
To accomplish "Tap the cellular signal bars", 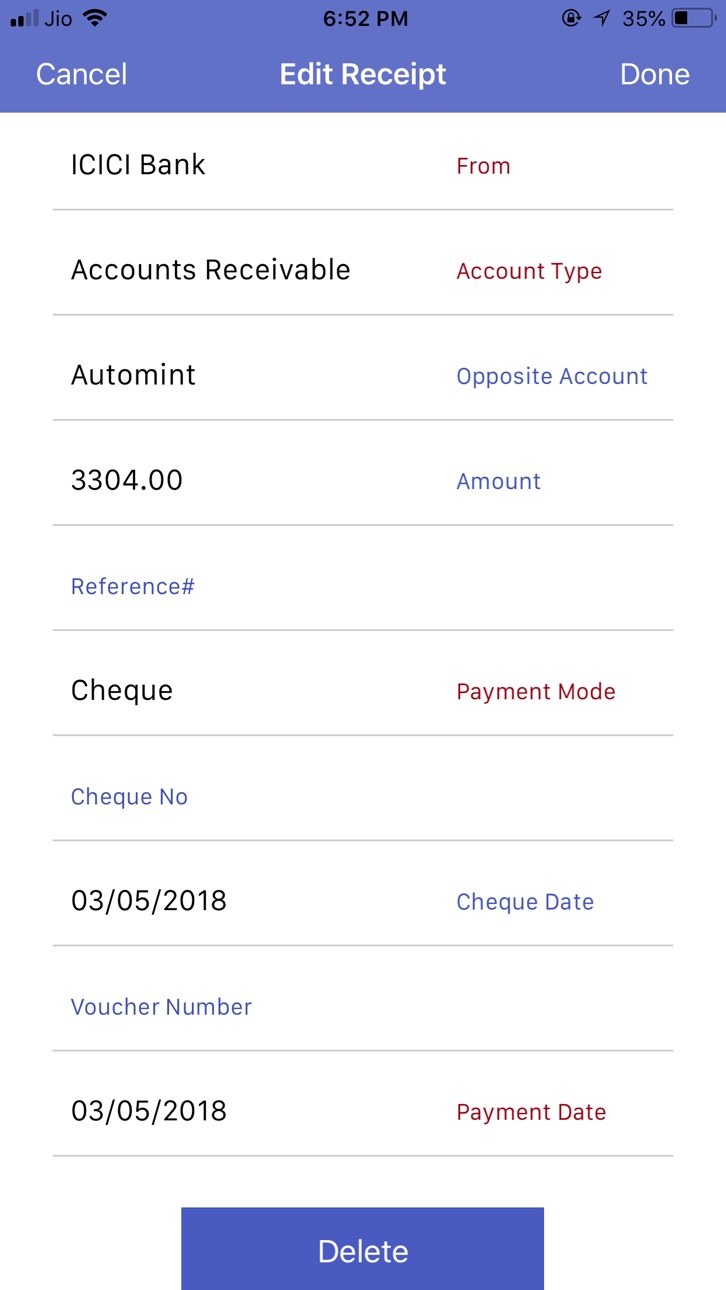I will tap(23, 19).
